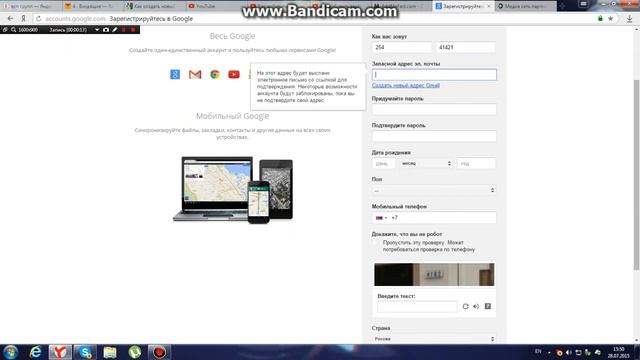Image resolution: width=640 pixels, height=360 pixels.
Task: Click the last name field containing 41421
Action: pos(466,47)
